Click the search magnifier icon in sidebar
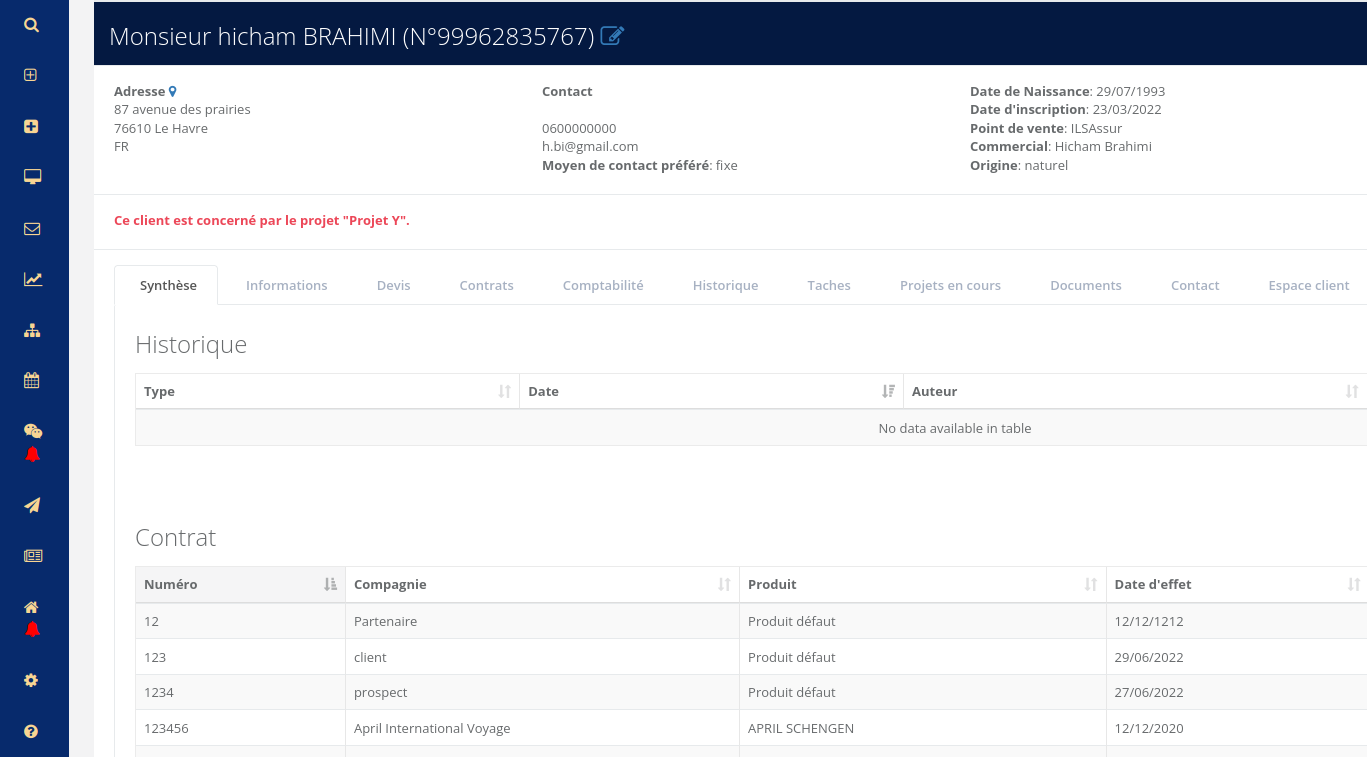The width and height of the screenshot is (1367, 757). (x=32, y=25)
